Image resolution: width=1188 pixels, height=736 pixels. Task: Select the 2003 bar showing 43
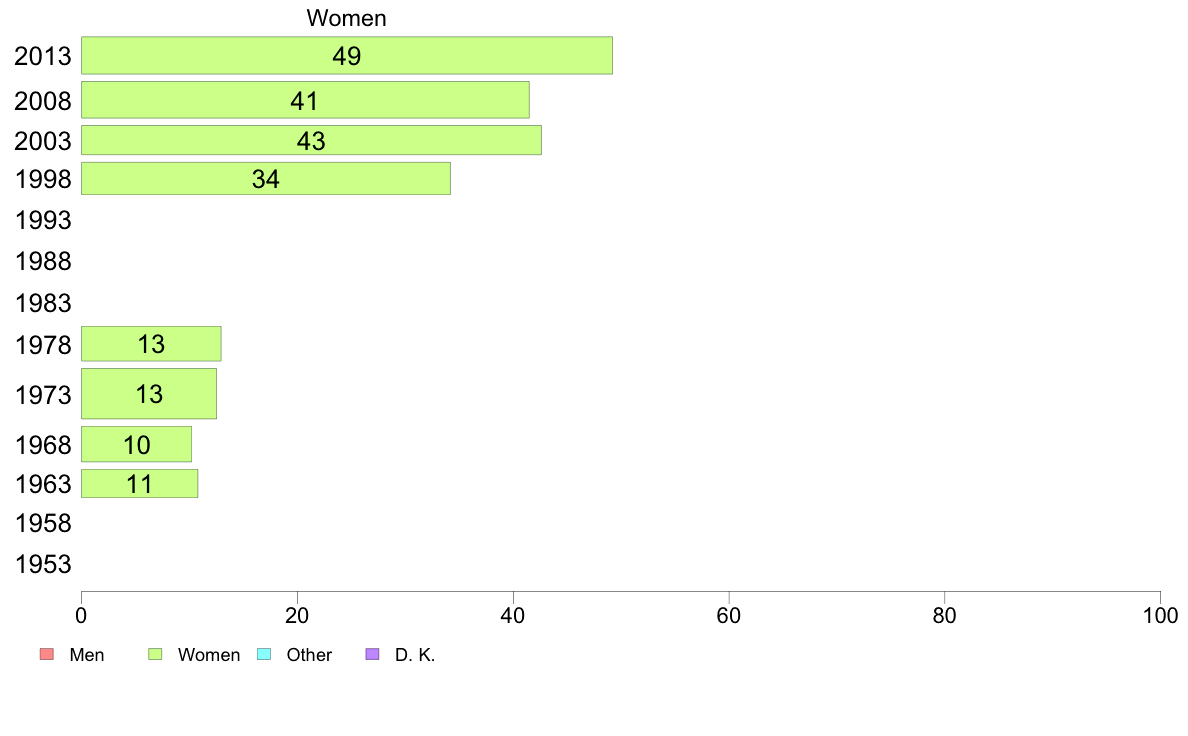coord(311,140)
